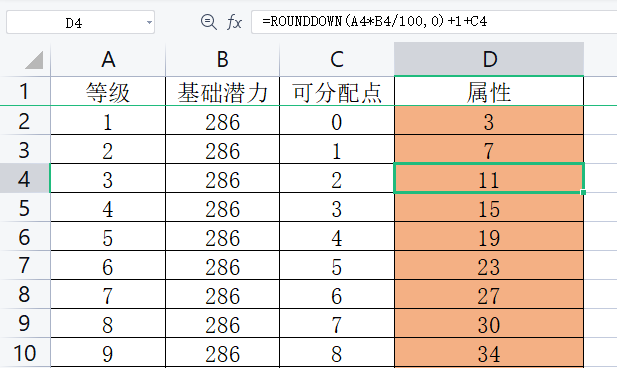The width and height of the screenshot is (617, 368).
Task: Select cell C3 with value 1
Action: click(x=337, y=149)
